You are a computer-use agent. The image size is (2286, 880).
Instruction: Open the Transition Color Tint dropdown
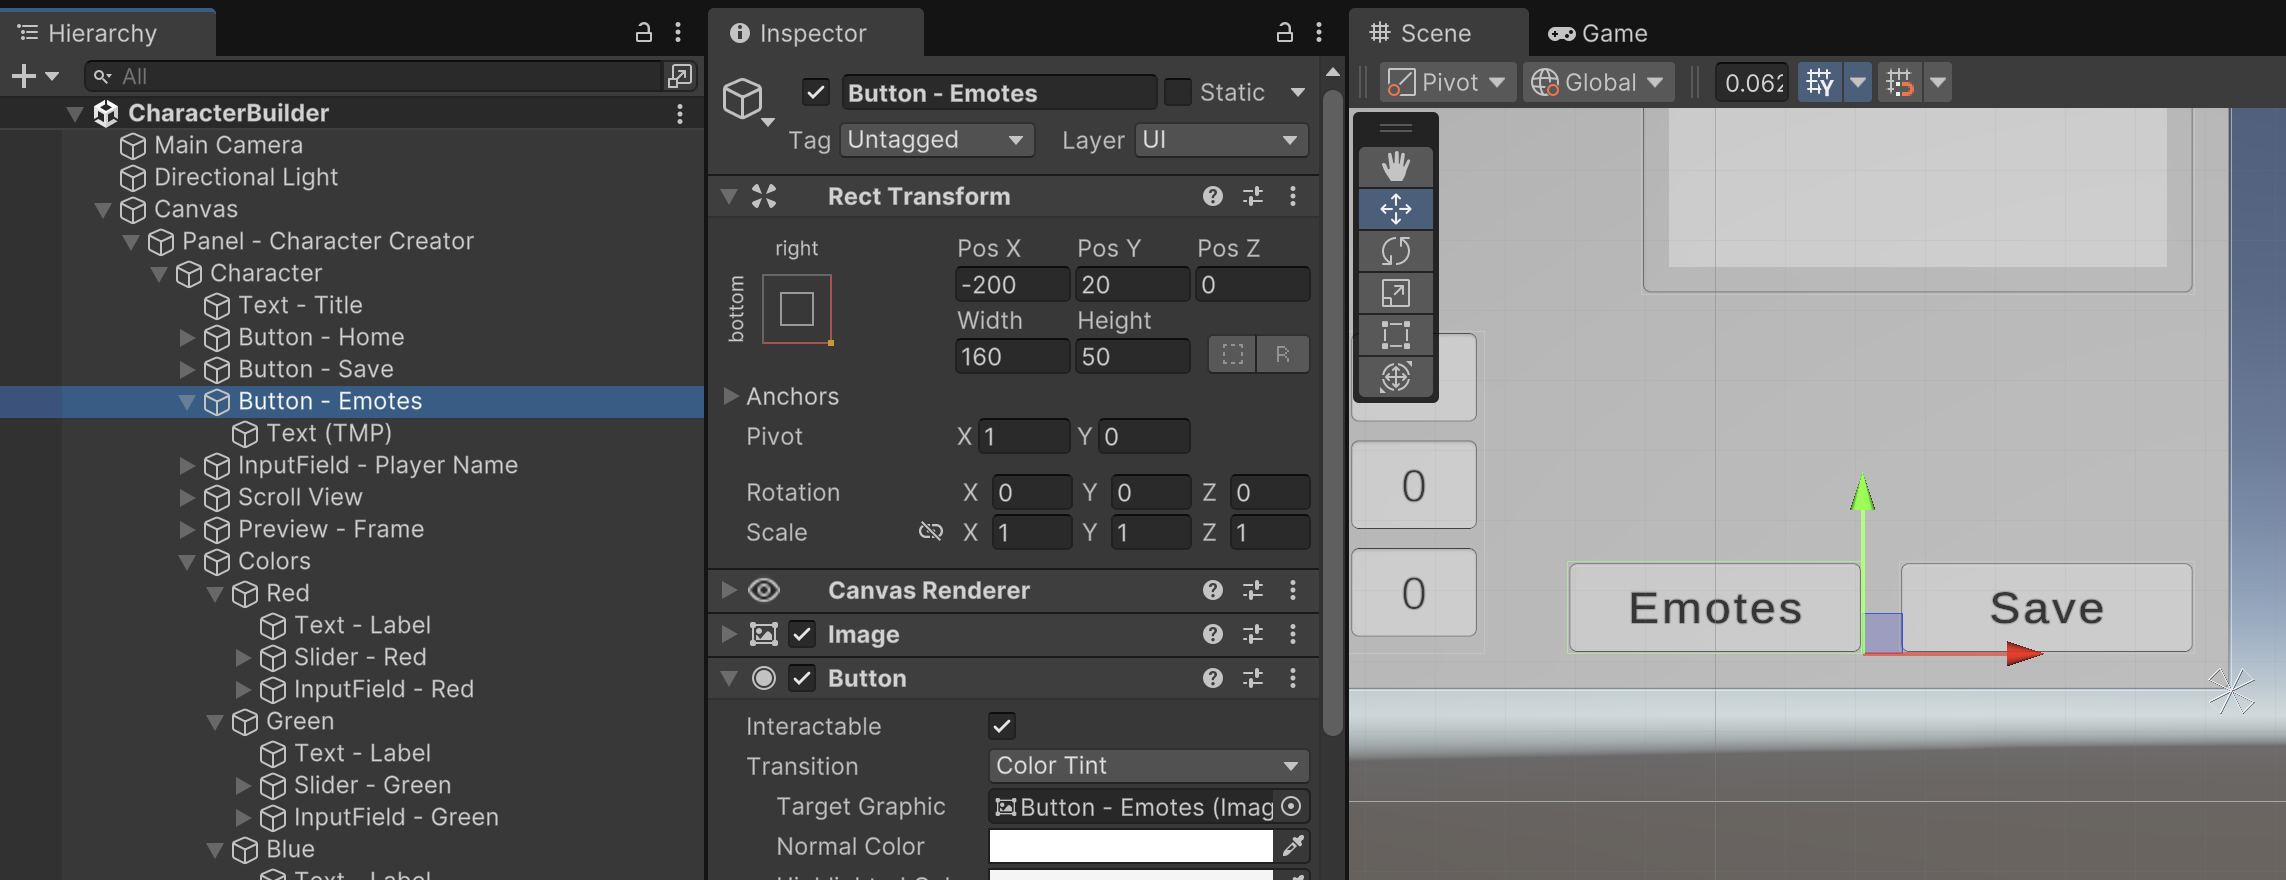(1147, 766)
